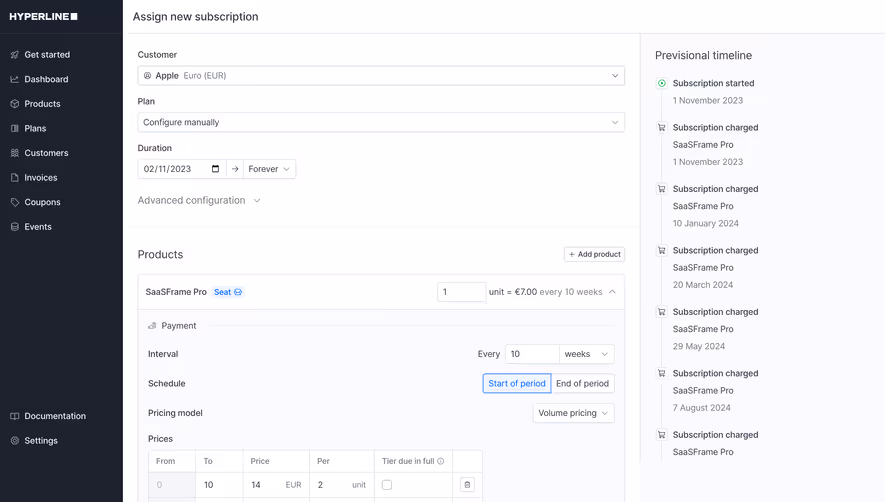The width and height of the screenshot is (885, 502).
Task: Open the Plan dropdown Configure manually
Action: pos(381,123)
